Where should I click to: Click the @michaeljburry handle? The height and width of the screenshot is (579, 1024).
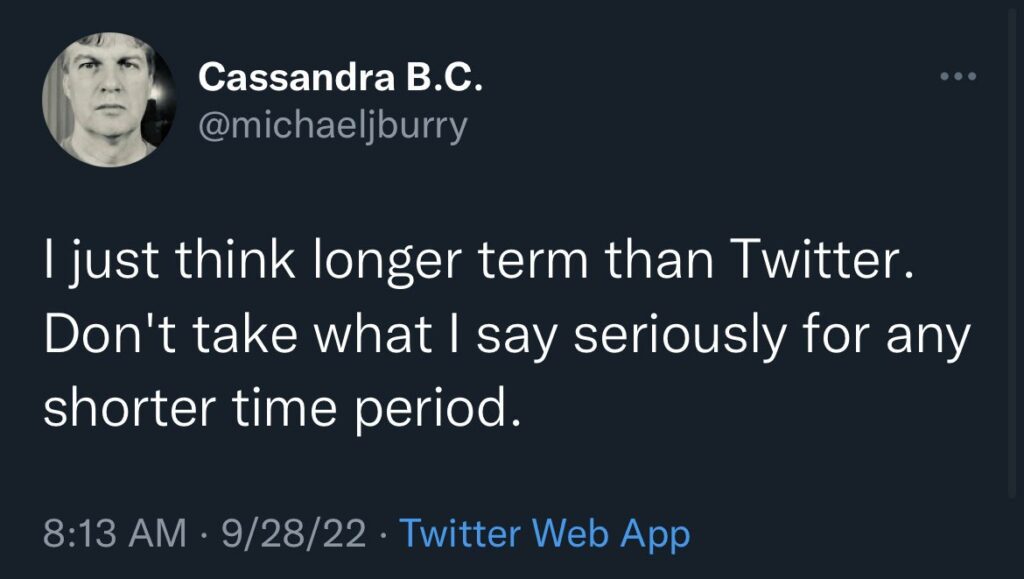[x=333, y=125]
